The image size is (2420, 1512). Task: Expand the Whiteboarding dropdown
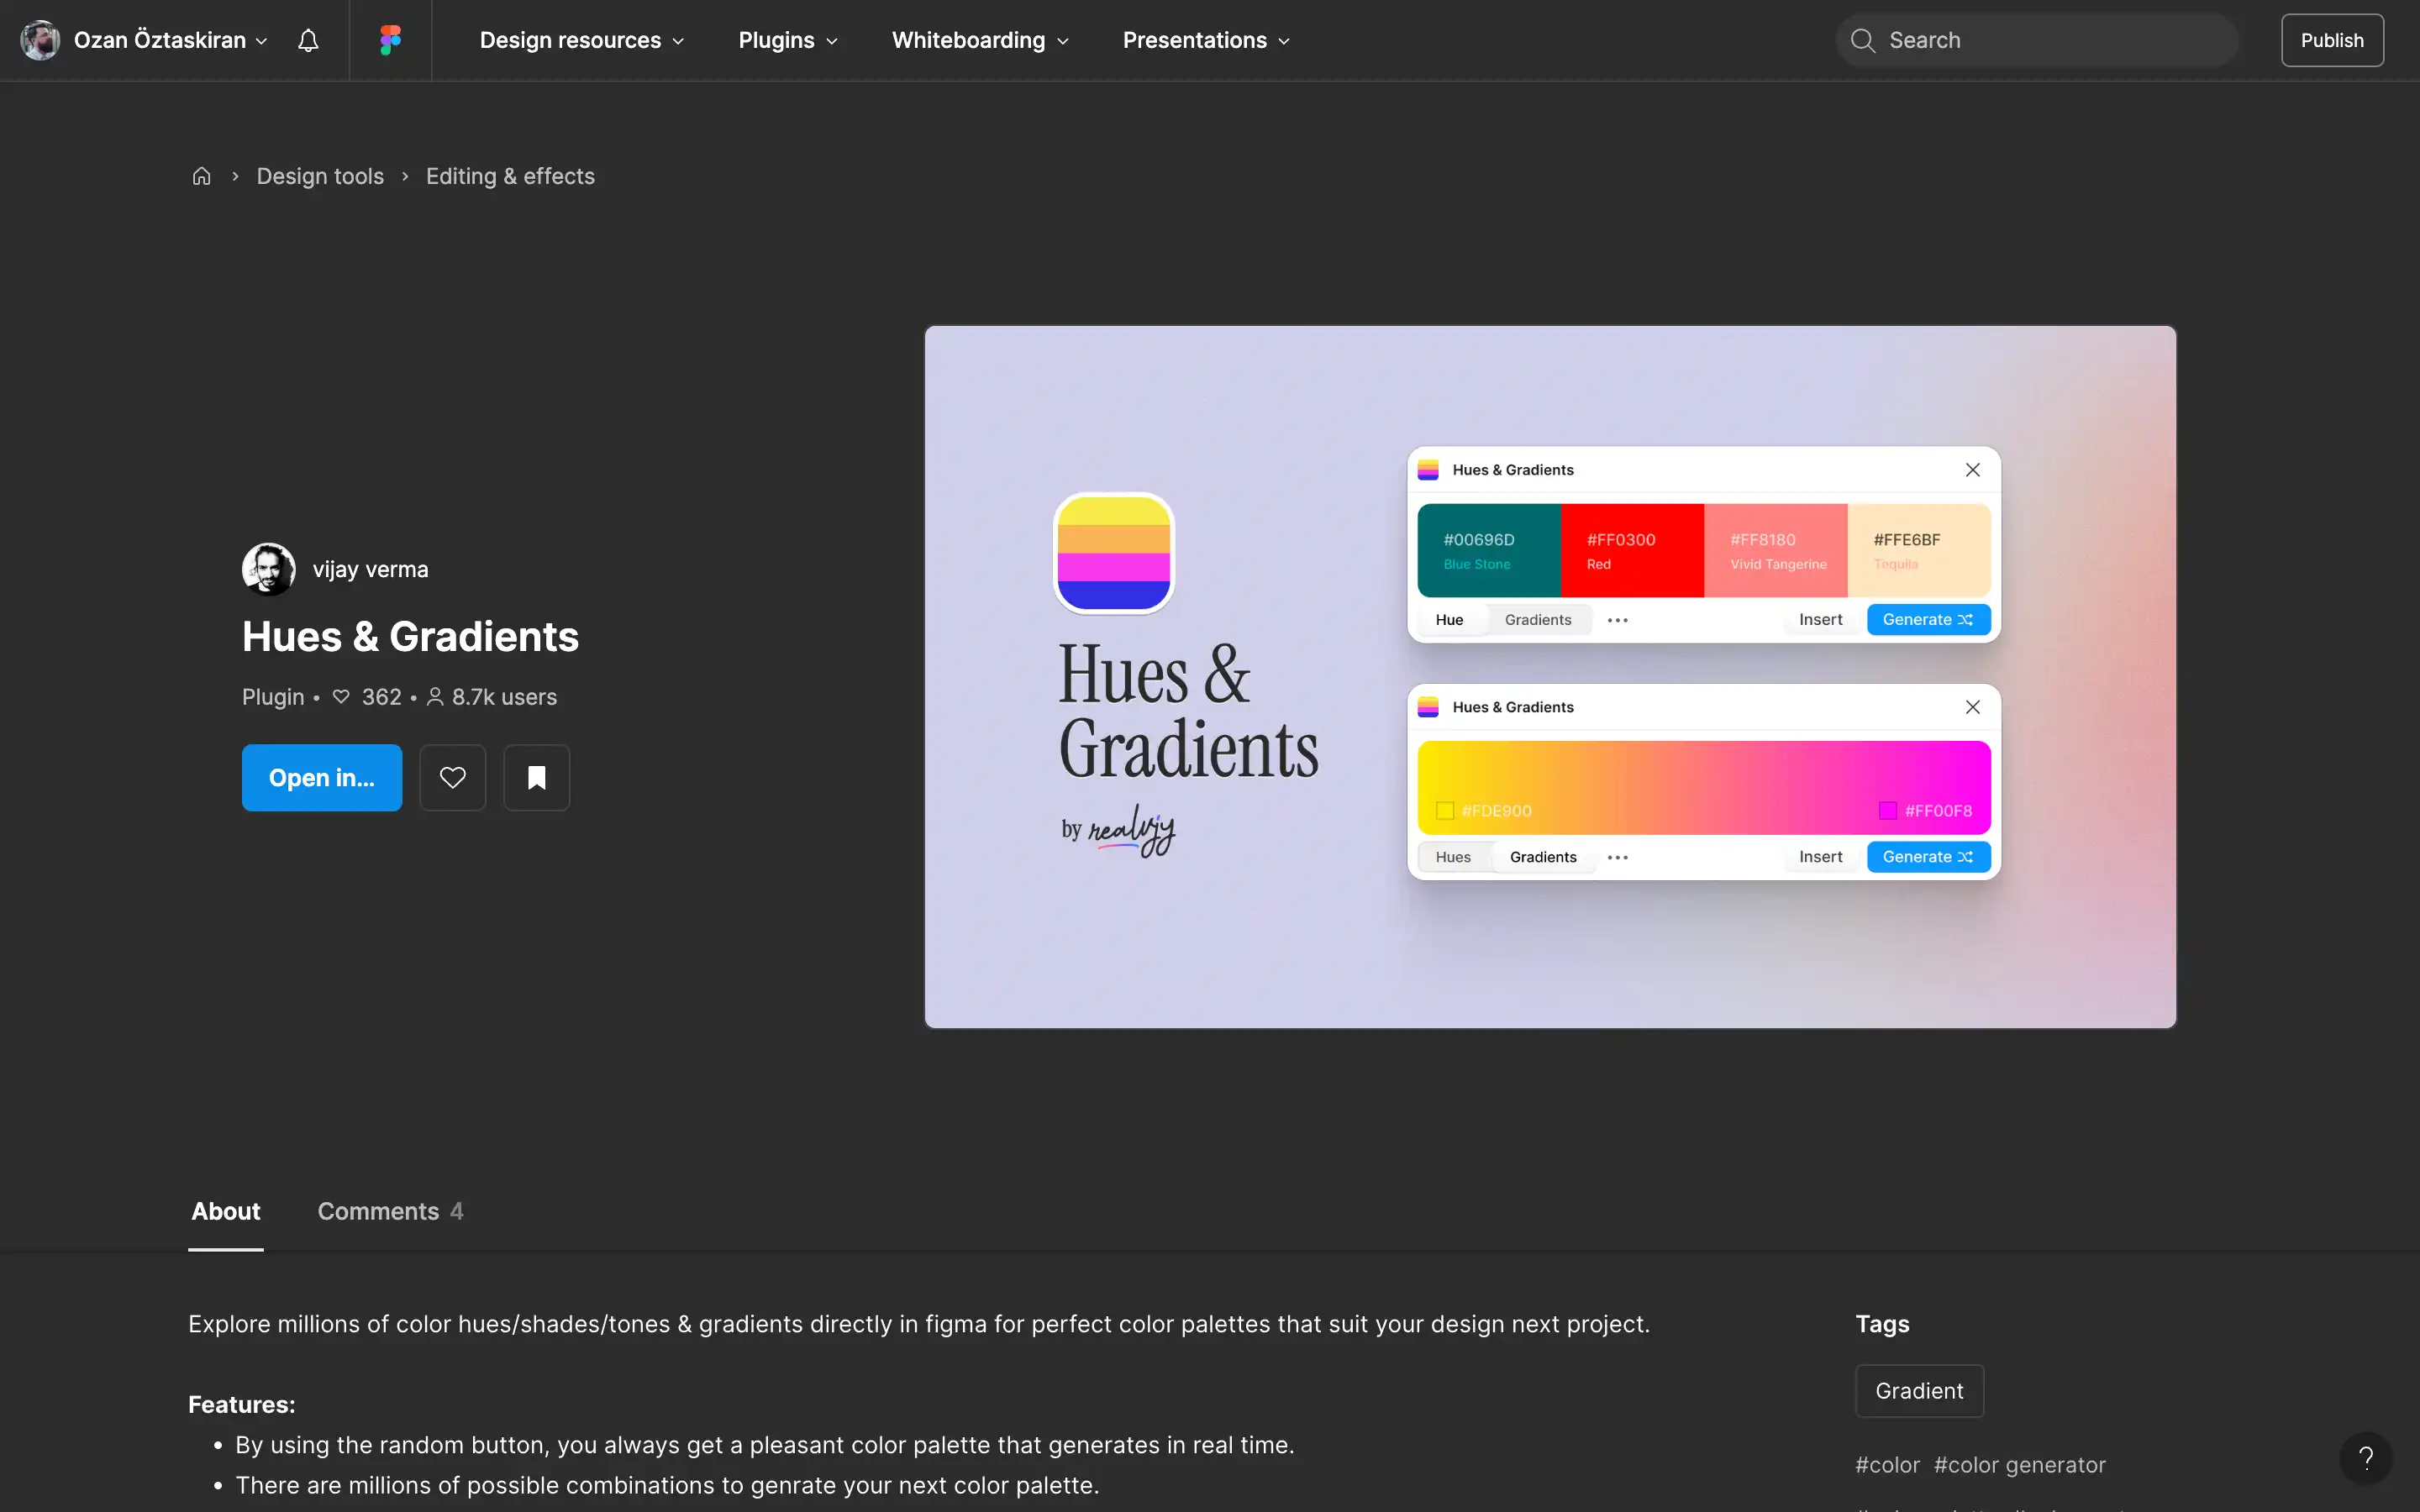[980, 40]
